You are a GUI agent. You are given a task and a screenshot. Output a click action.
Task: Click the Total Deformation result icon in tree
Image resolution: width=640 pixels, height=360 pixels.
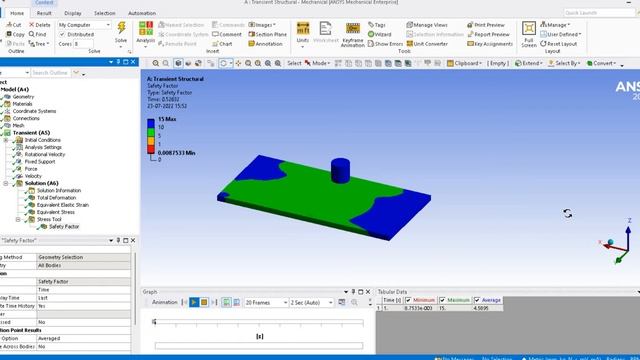coord(31,198)
